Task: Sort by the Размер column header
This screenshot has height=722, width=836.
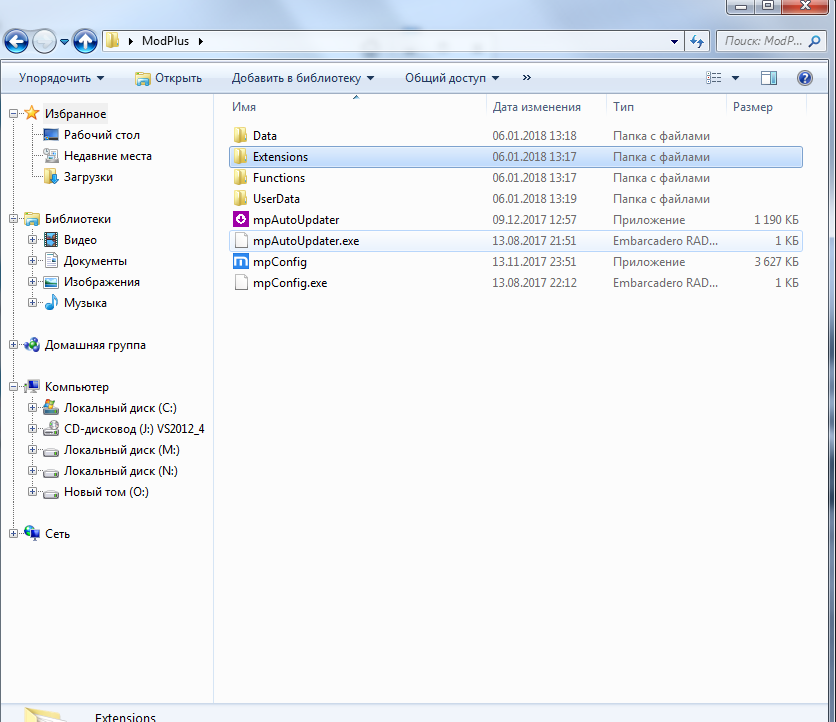Action: click(x=752, y=107)
